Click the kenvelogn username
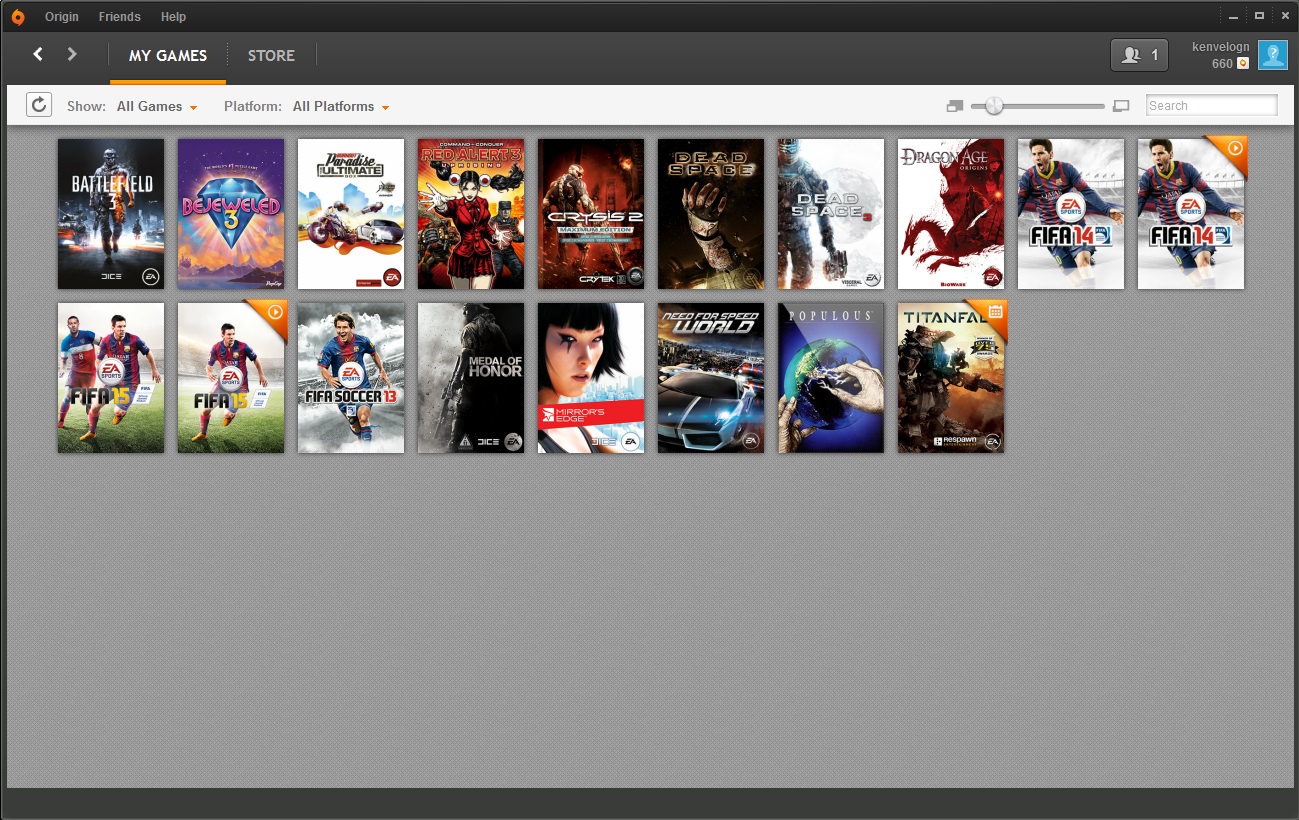1299x820 pixels. click(1220, 47)
